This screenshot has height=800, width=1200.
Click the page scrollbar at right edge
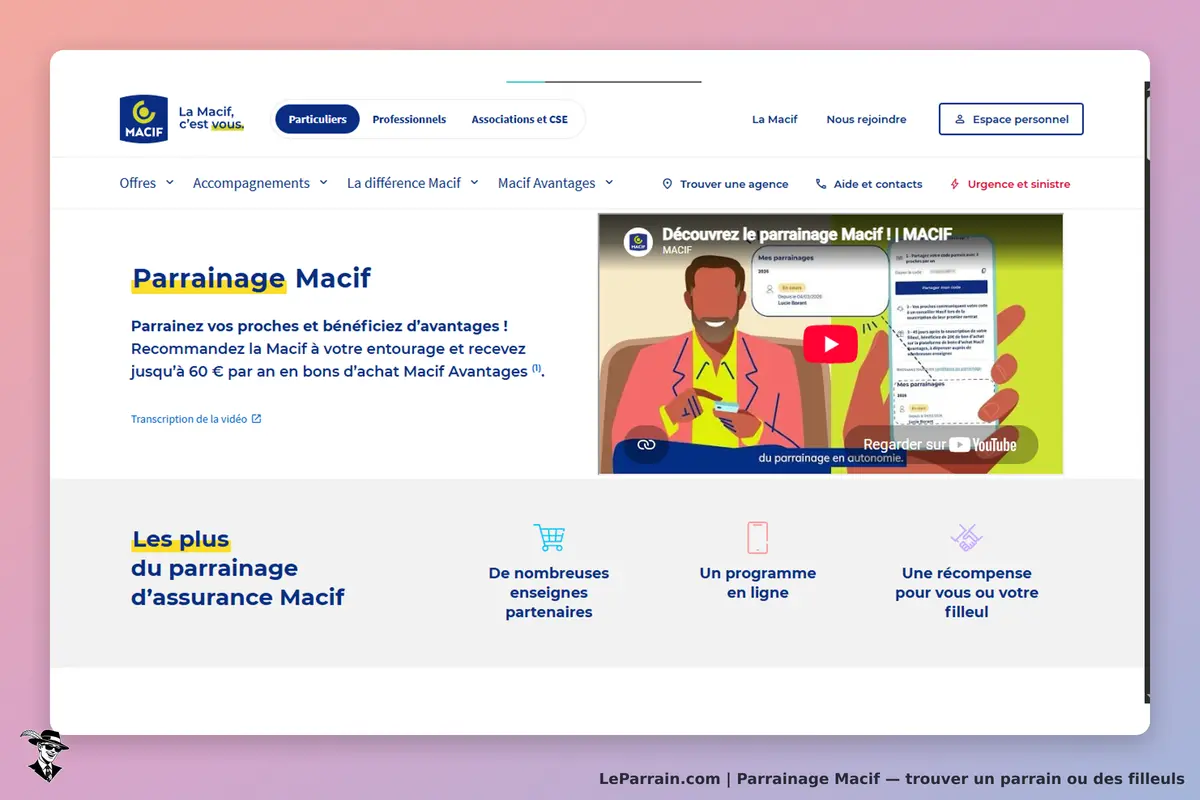[x=1146, y=390]
